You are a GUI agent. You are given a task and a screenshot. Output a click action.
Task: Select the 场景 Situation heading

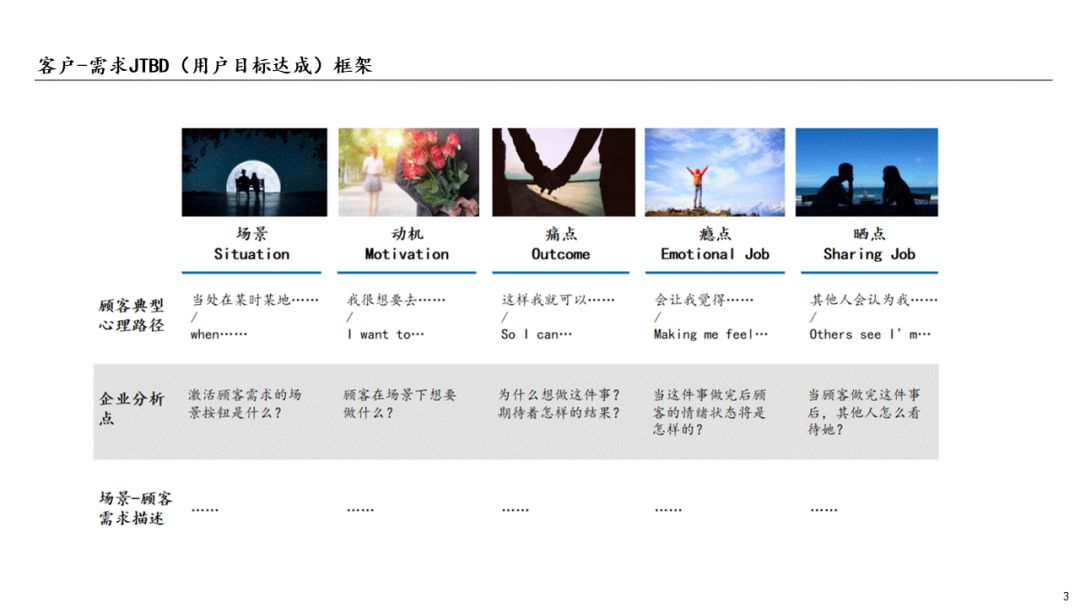click(251, 244)
